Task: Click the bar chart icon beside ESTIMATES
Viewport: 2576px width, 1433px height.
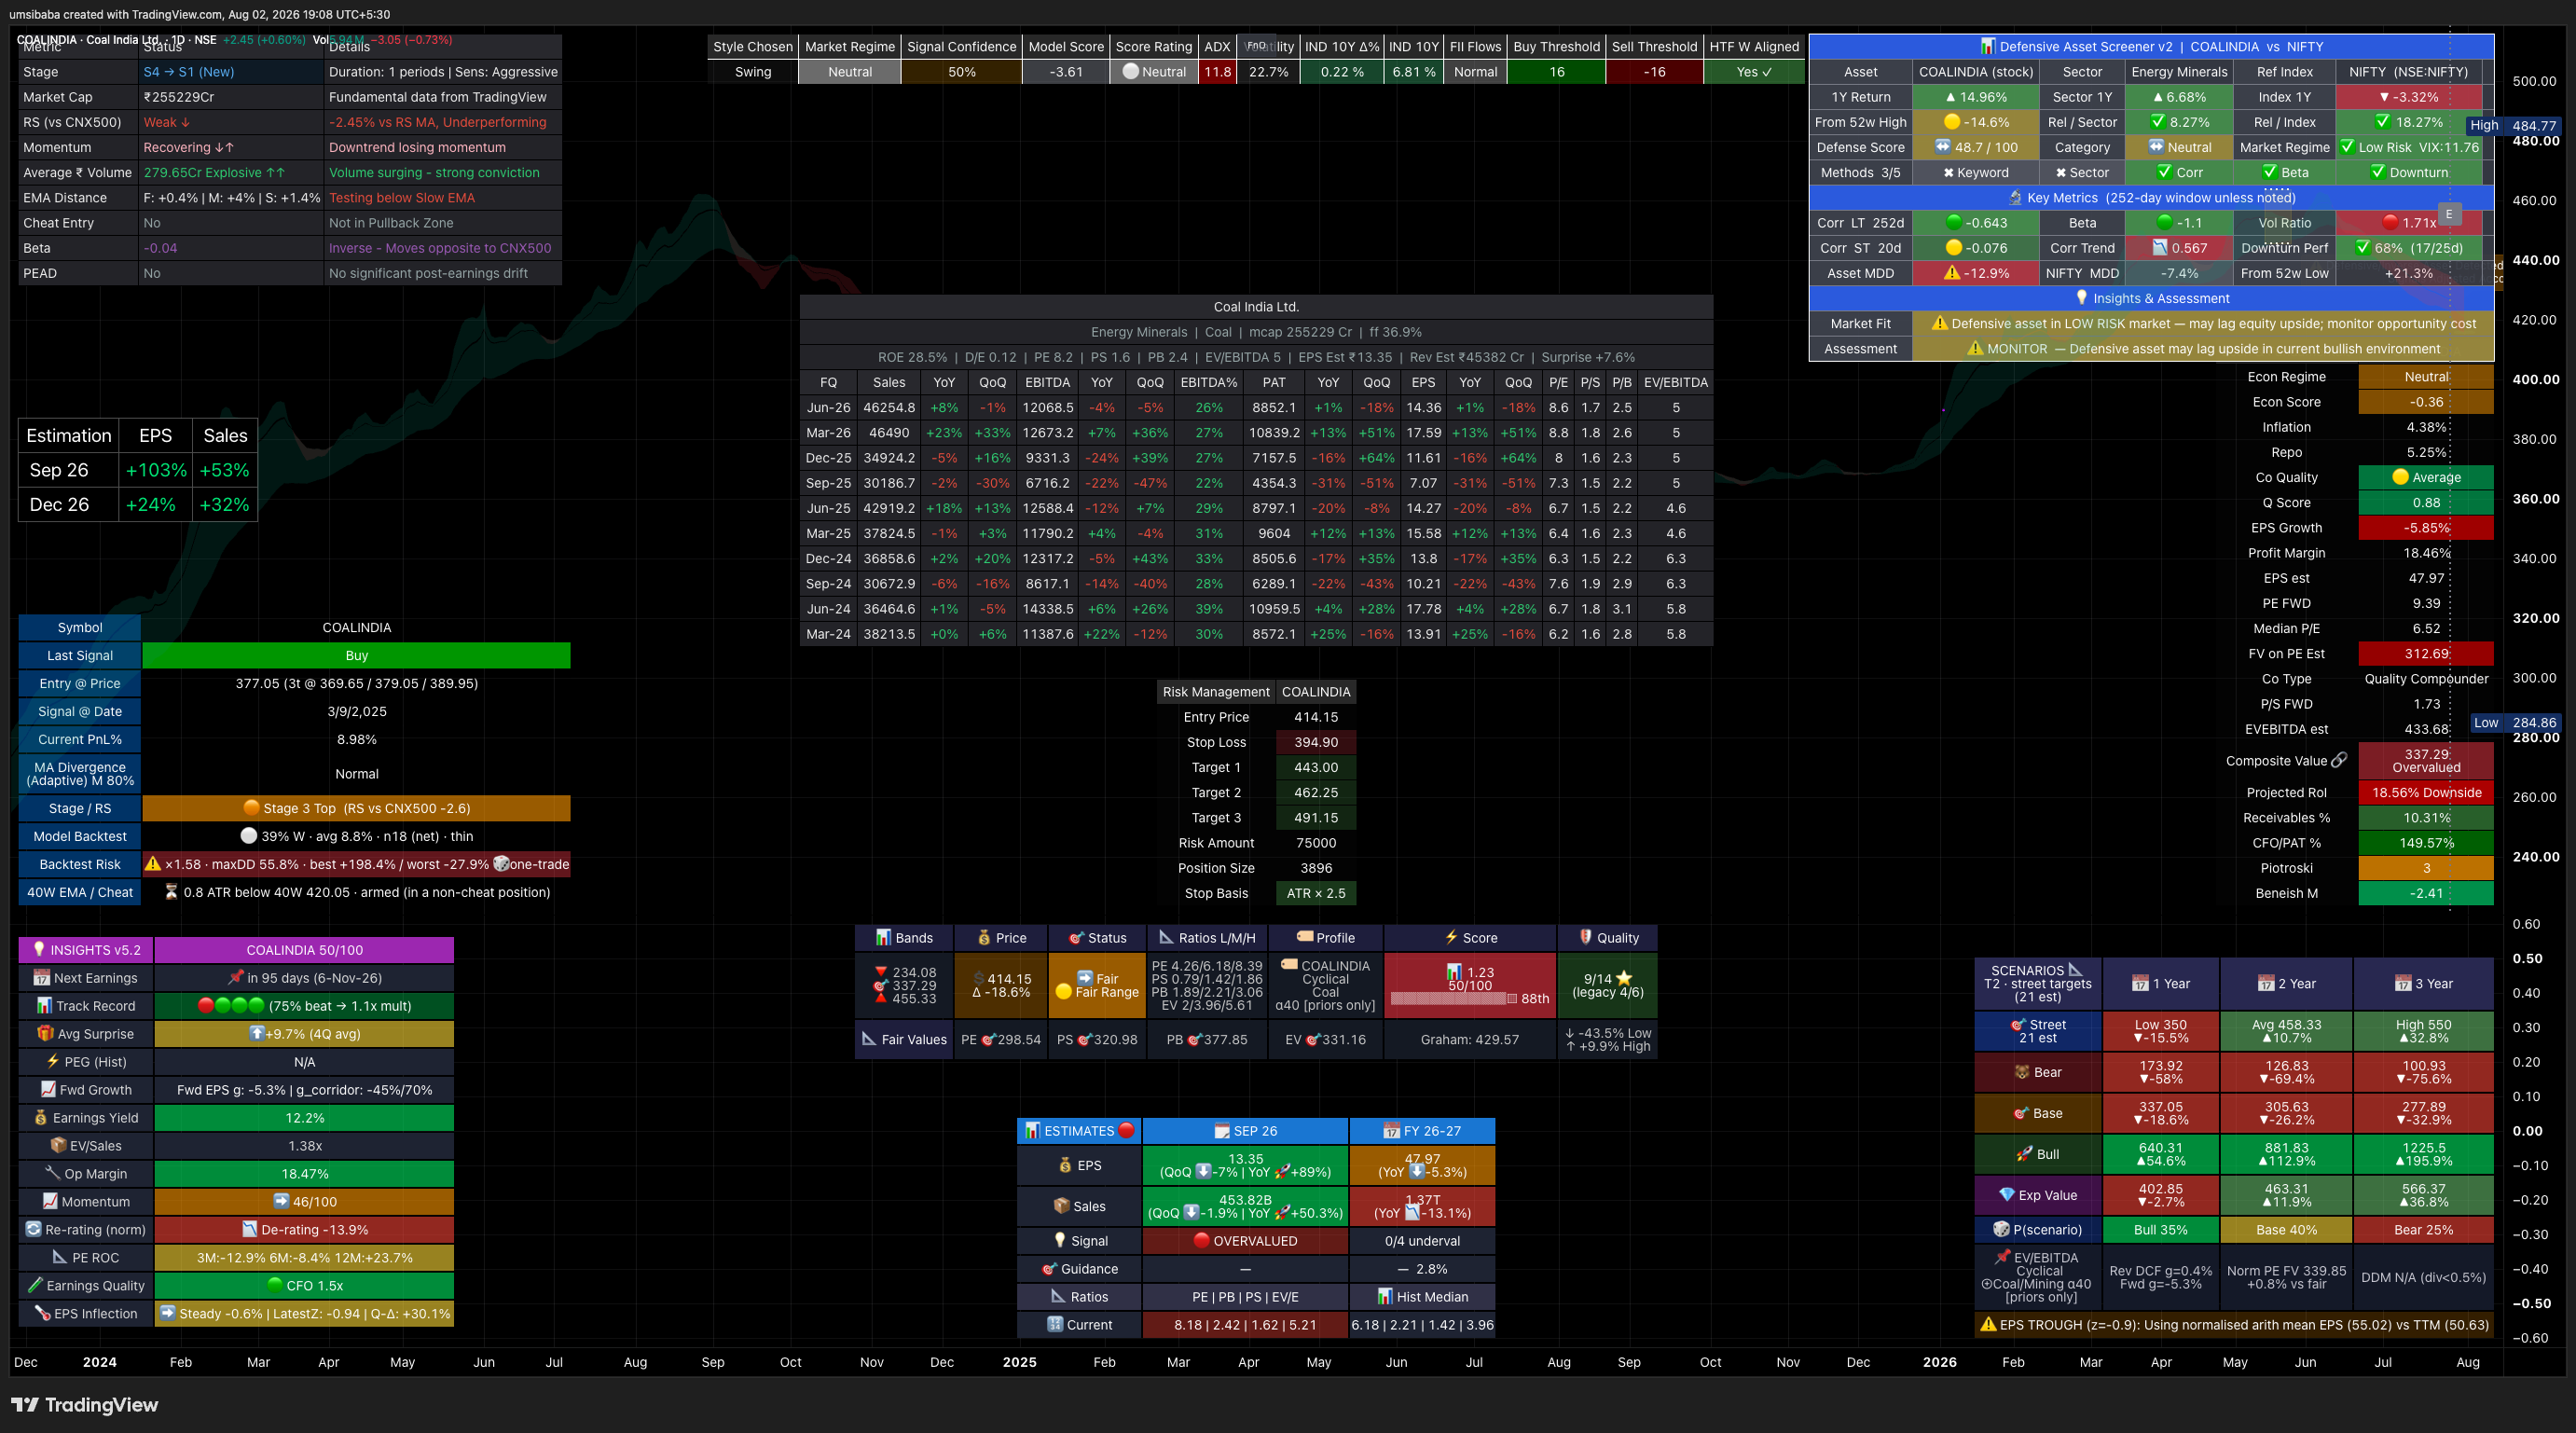Action: pos(1033,1130)
